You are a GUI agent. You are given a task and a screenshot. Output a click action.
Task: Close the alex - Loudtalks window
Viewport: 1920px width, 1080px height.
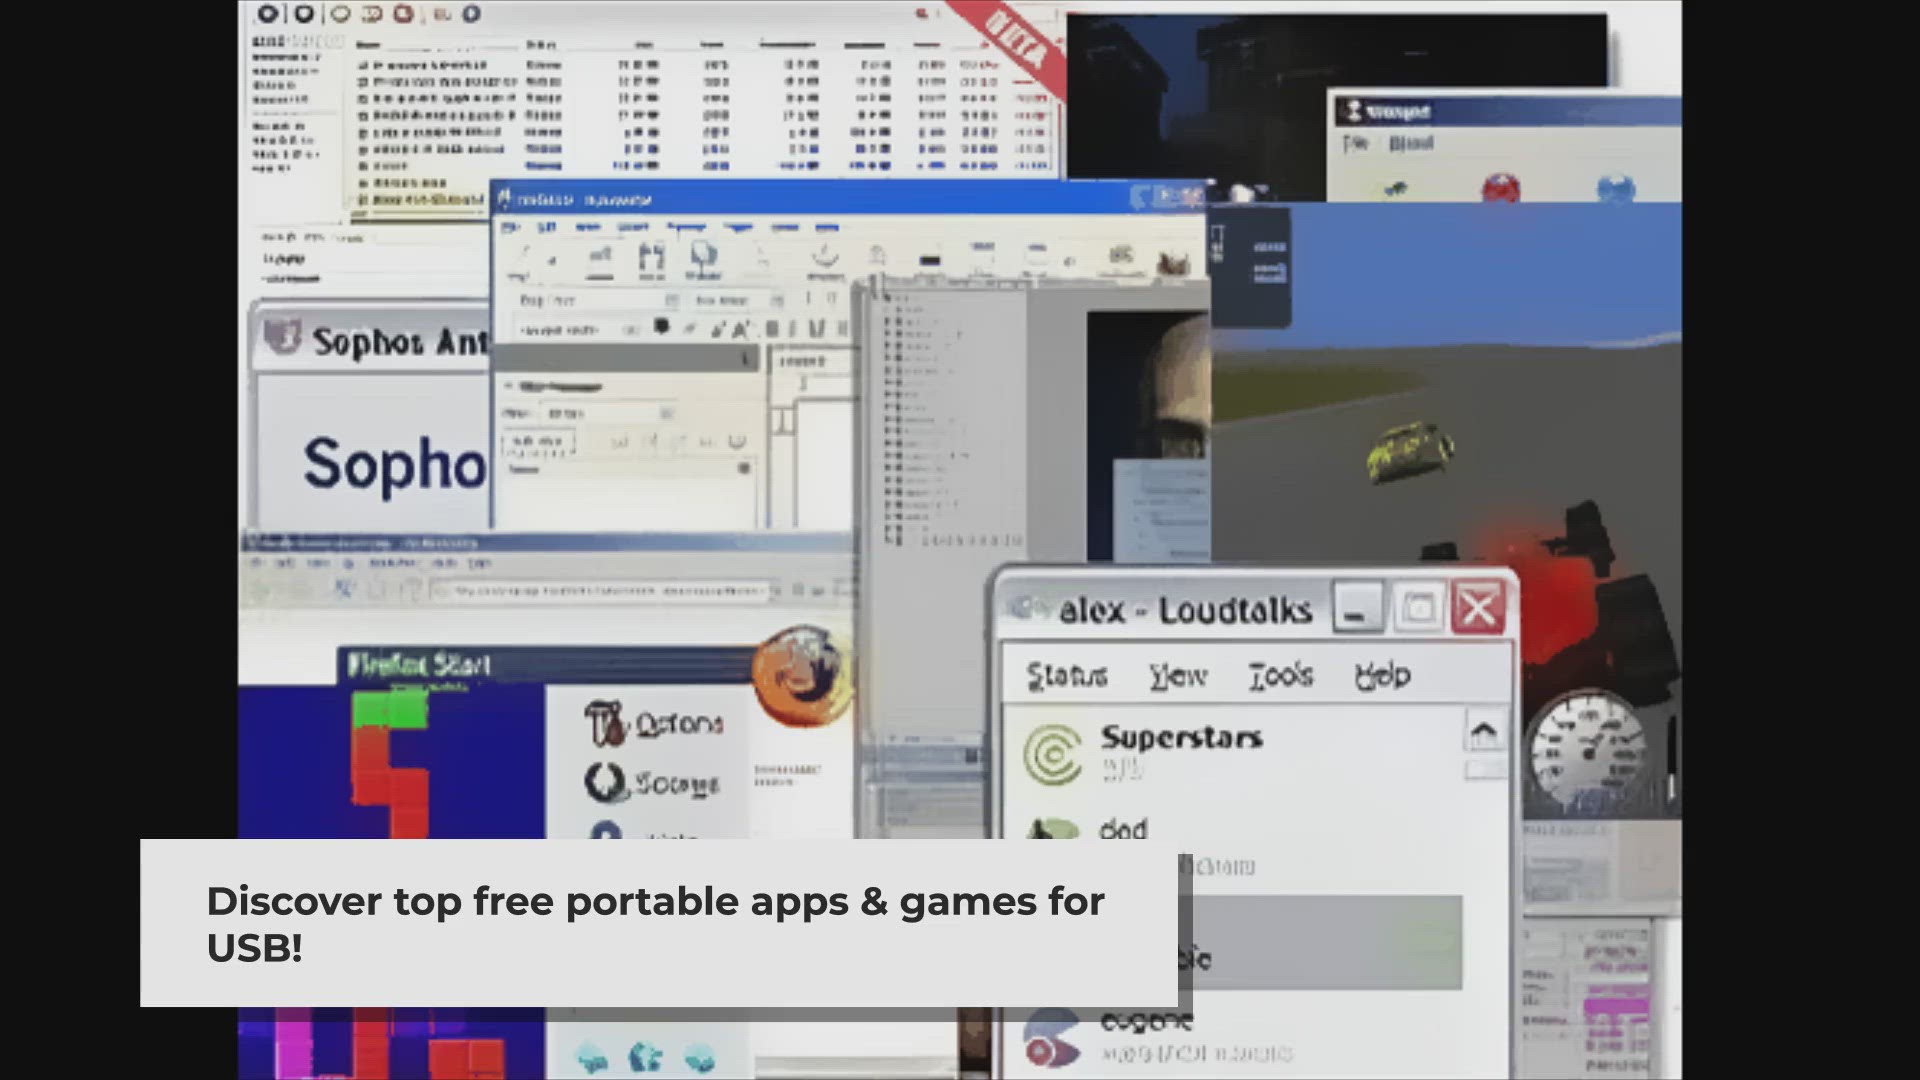tap(1478, 607)
